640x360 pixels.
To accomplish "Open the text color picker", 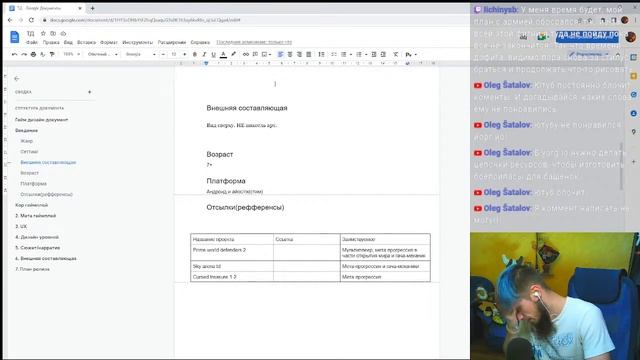I will click(223, 54).
